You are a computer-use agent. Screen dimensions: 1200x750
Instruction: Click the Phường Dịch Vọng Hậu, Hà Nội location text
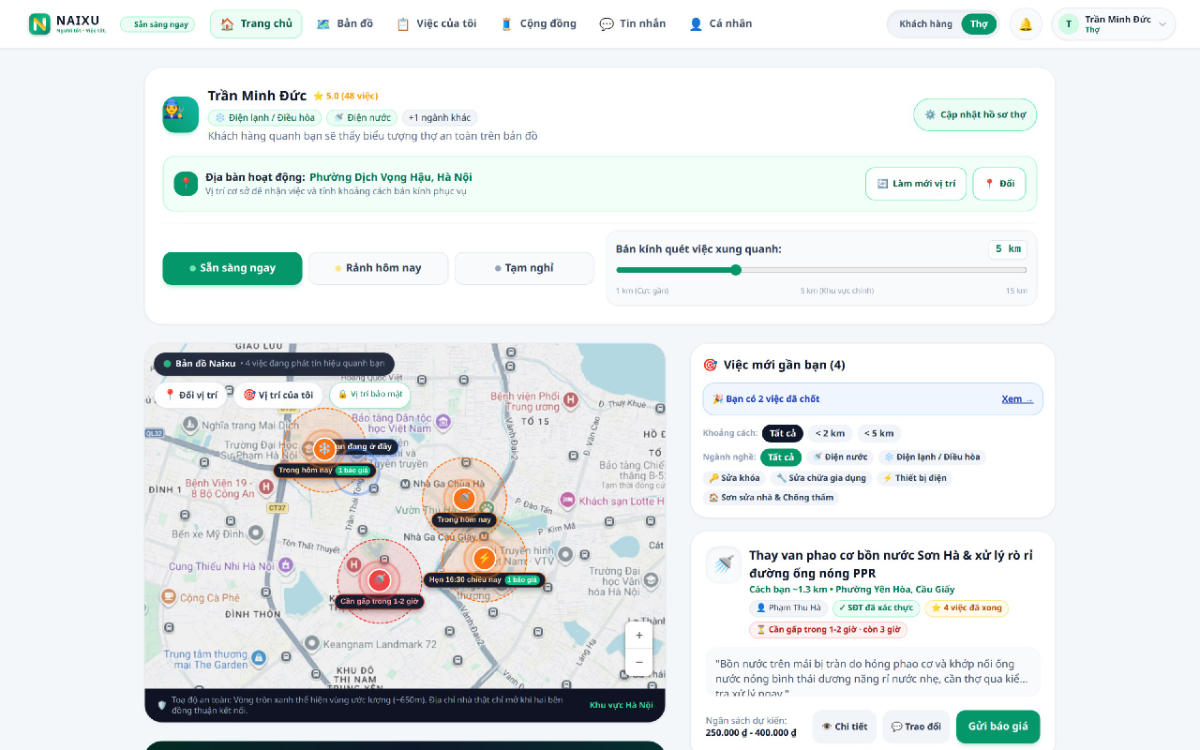pos(391,177)
